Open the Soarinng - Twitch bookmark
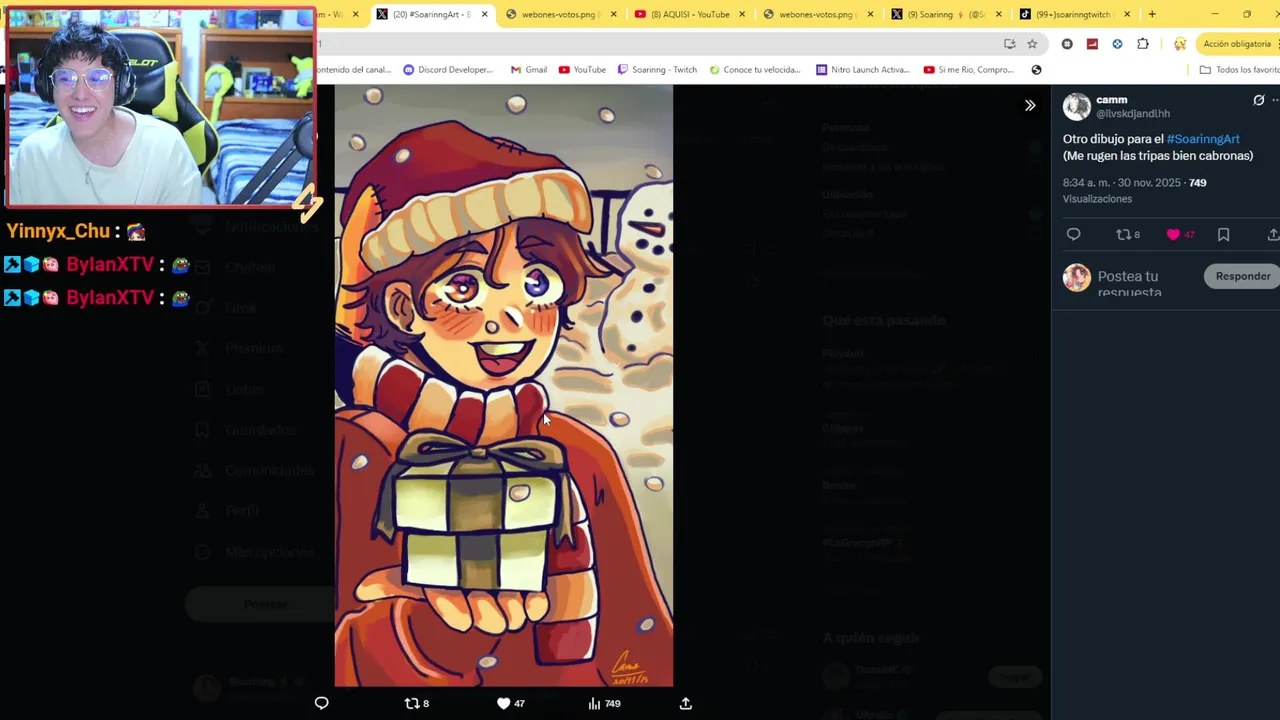 coord(657,70)
